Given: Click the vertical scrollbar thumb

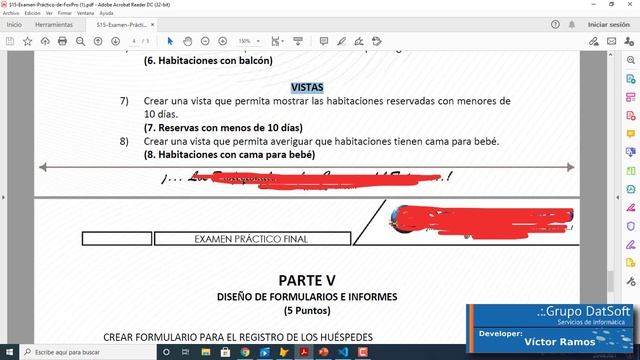Looking at the screenshot, I should (611, 281).
